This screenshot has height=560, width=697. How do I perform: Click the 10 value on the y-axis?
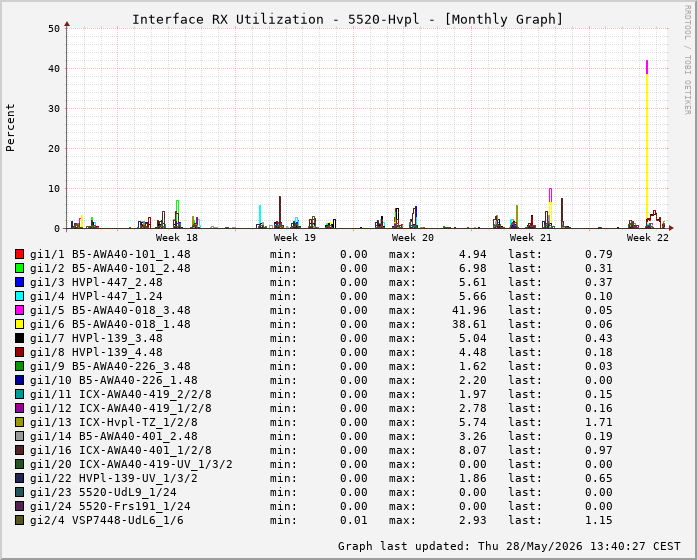click(x=54, y=189)
